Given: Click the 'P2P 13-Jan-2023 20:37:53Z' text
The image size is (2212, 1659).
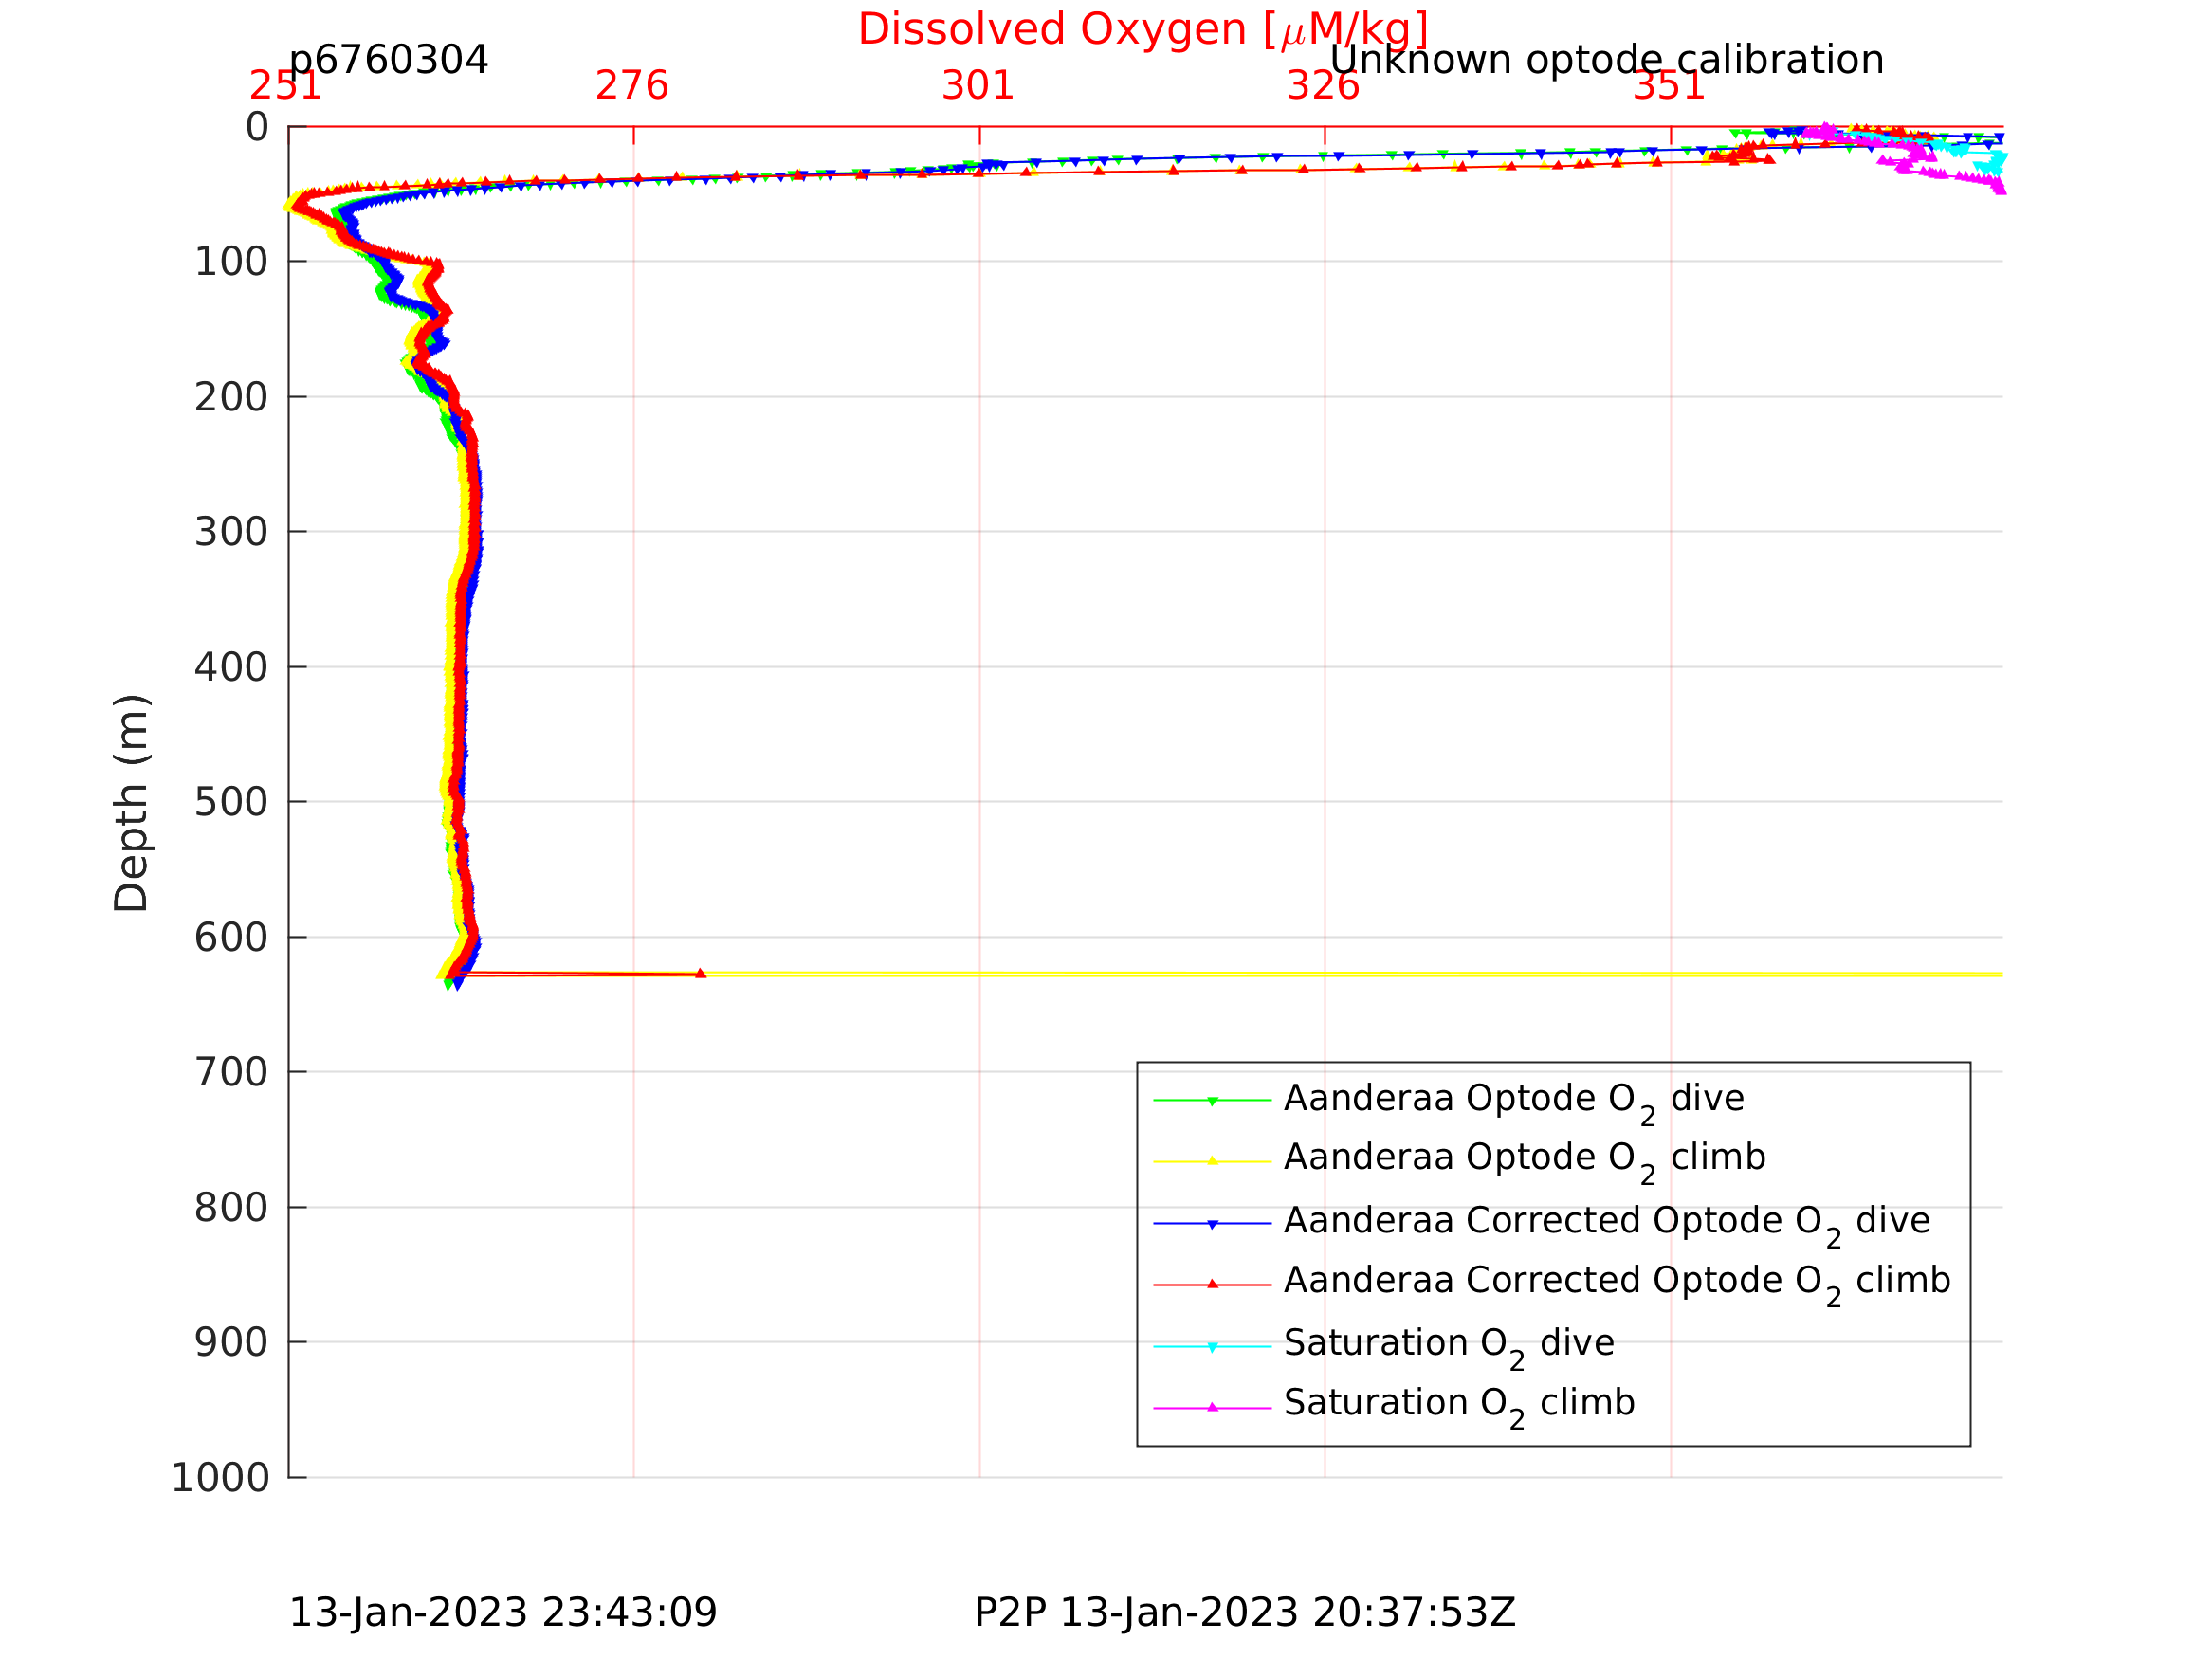Looking at the screenshot, I should [1245, 1614].
